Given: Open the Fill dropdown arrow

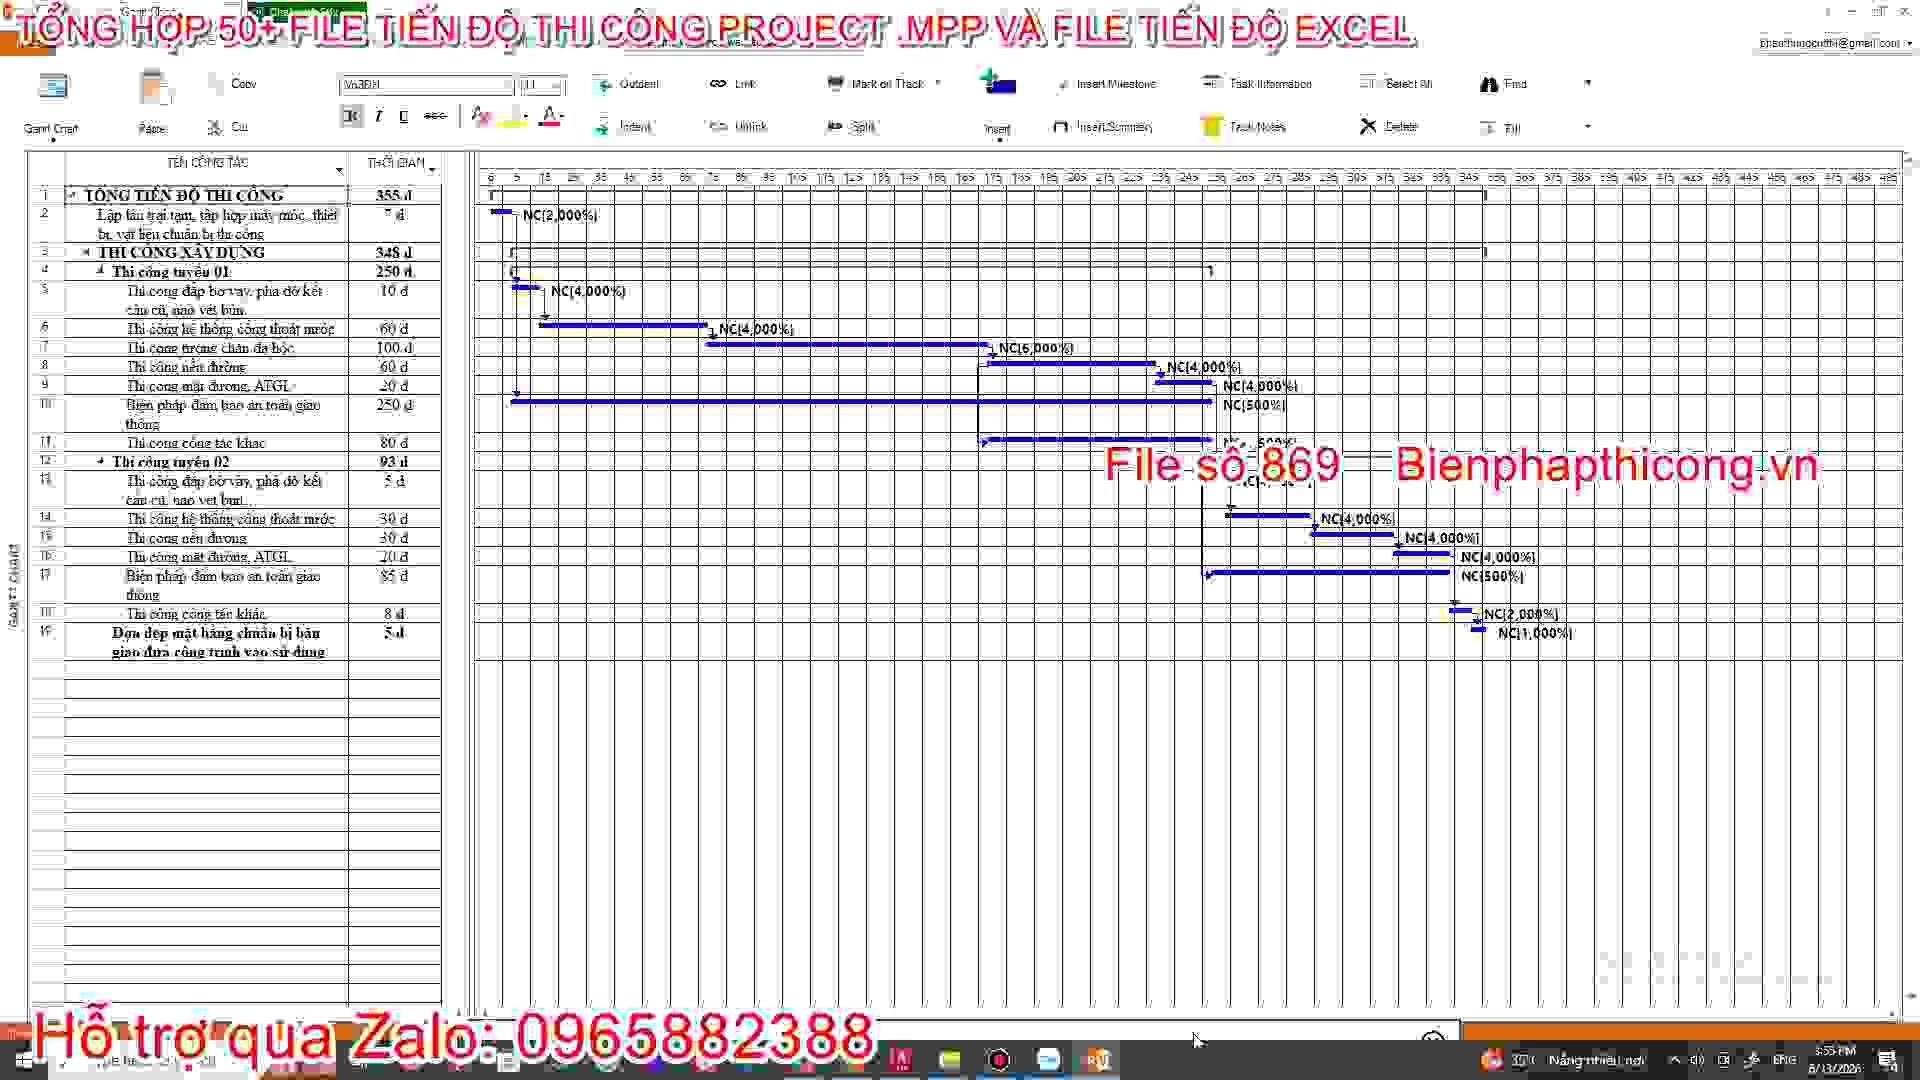Looking at the screenshot, I should click(x=1587, y=127).
